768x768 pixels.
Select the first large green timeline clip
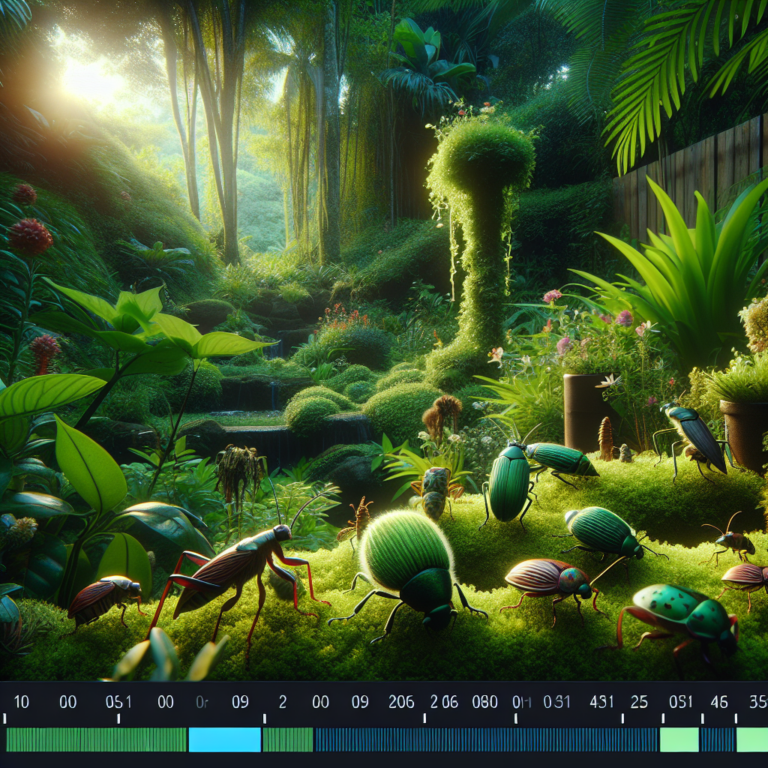pyautogui.click(x=96, y=740)
